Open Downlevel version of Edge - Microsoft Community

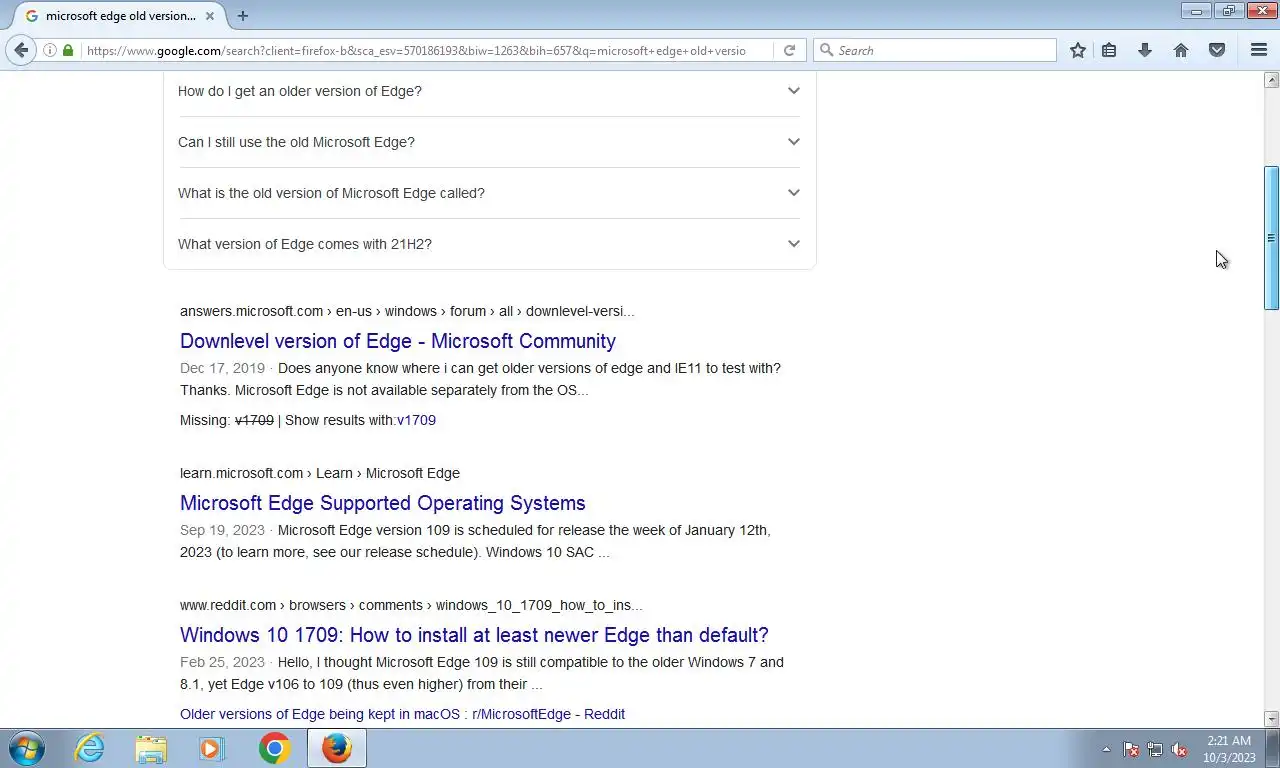click(x=398, y=341)
